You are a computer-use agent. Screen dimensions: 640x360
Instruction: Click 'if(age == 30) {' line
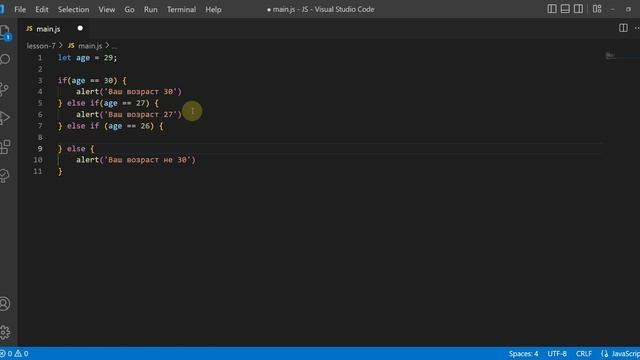tap(92, 80)
